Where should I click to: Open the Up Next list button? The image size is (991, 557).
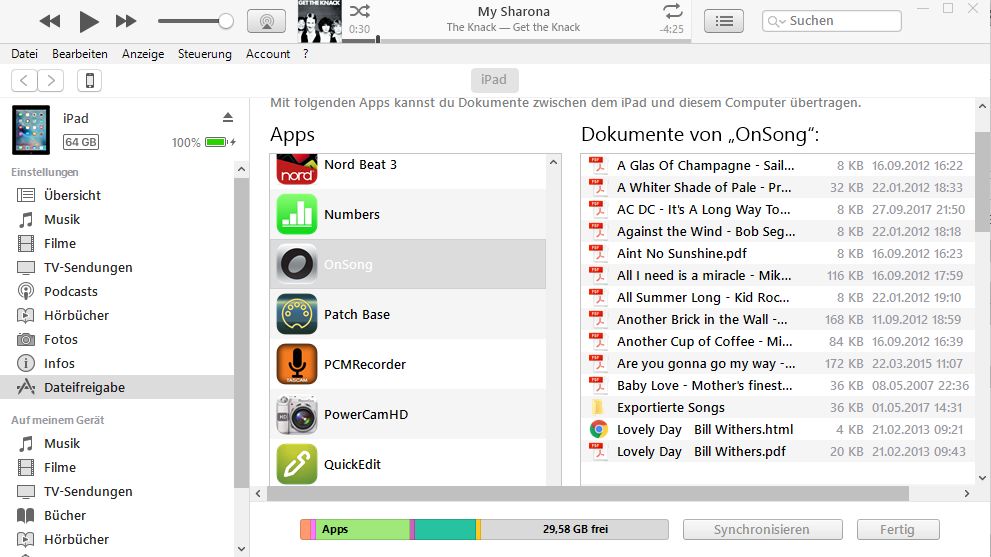click(x=724, y=21)
